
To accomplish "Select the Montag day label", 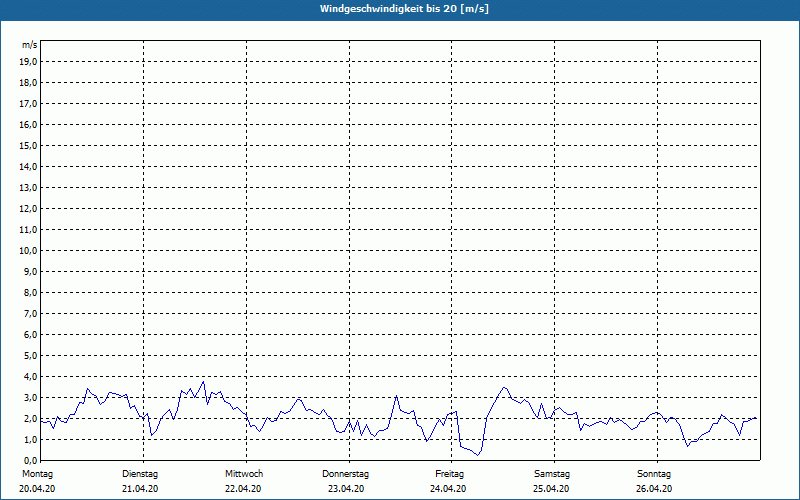I will coord(36,474).
